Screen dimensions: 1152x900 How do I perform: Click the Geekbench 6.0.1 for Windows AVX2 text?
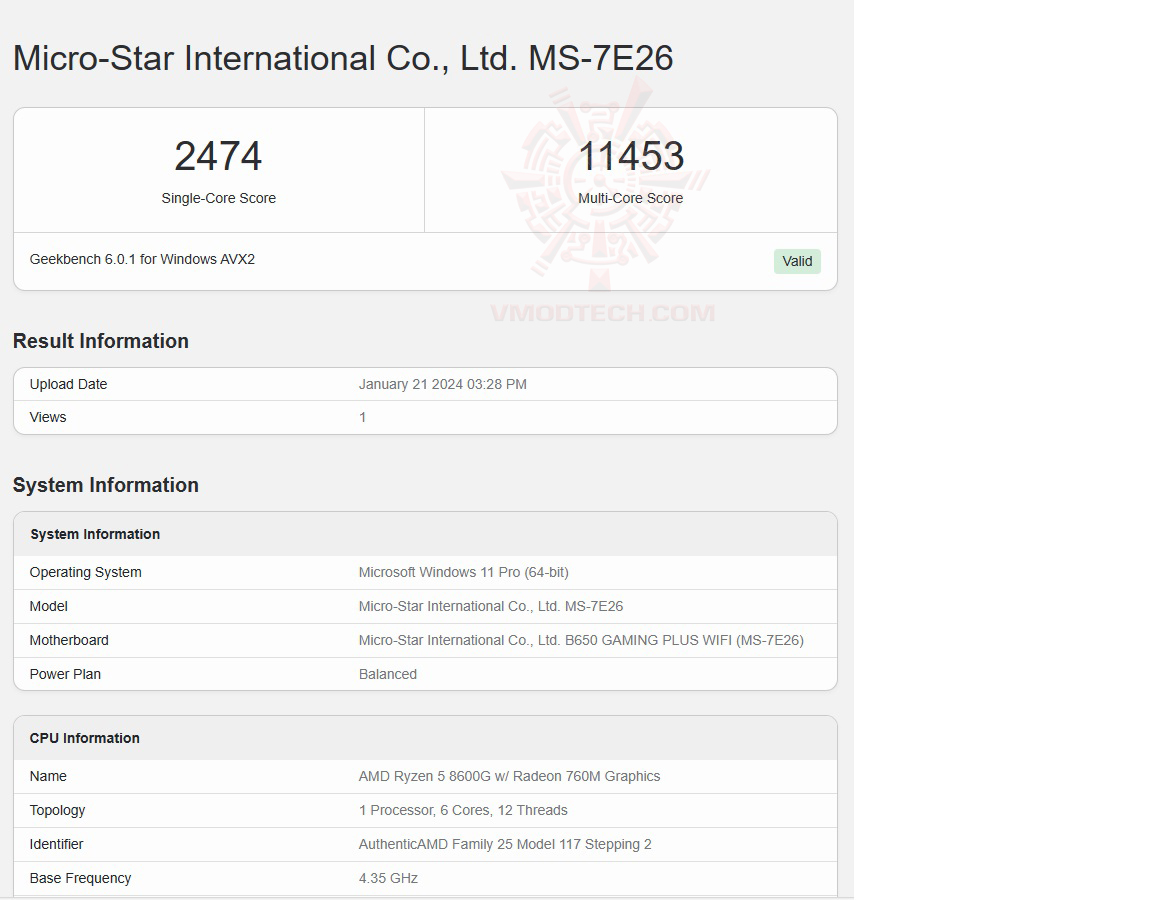tap(142, 259)
